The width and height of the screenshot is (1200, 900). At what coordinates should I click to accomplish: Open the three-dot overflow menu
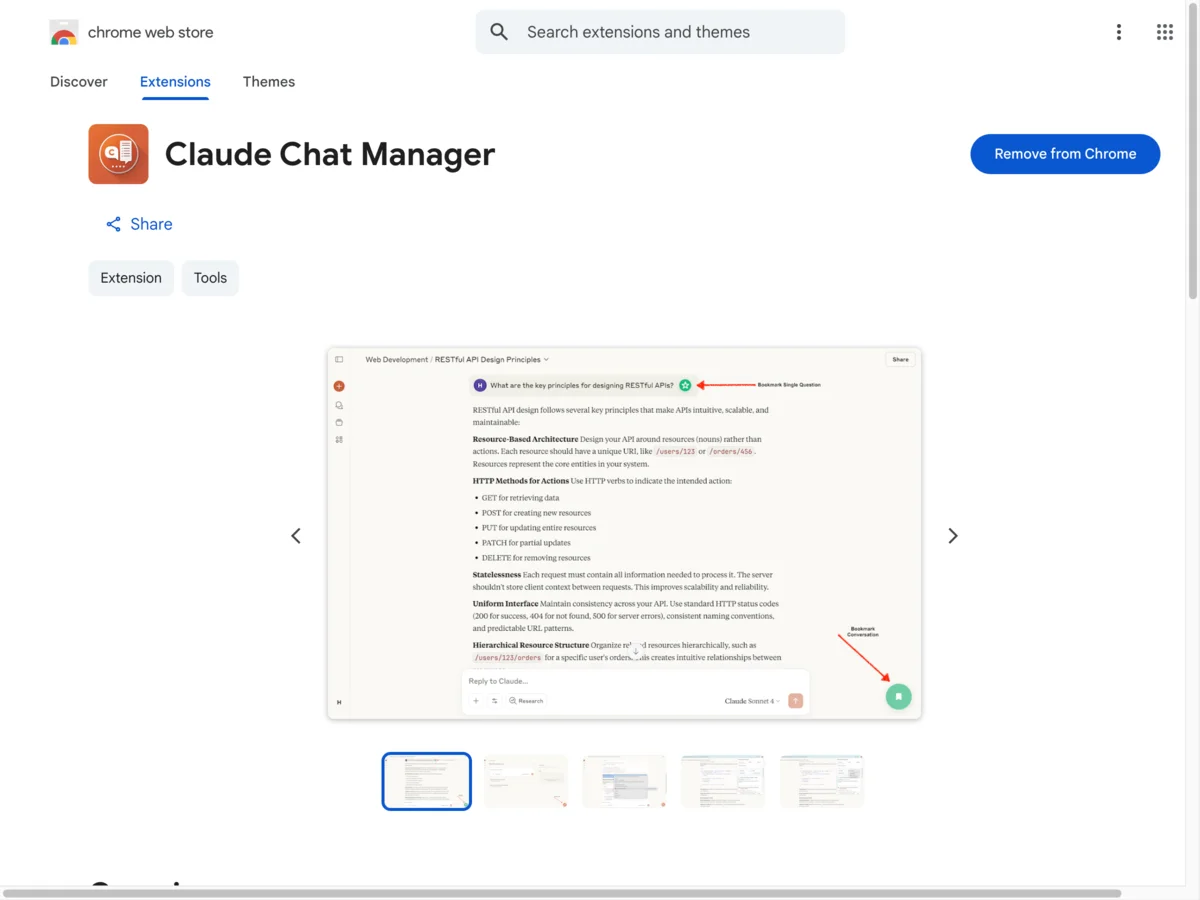pos(1118,31)
